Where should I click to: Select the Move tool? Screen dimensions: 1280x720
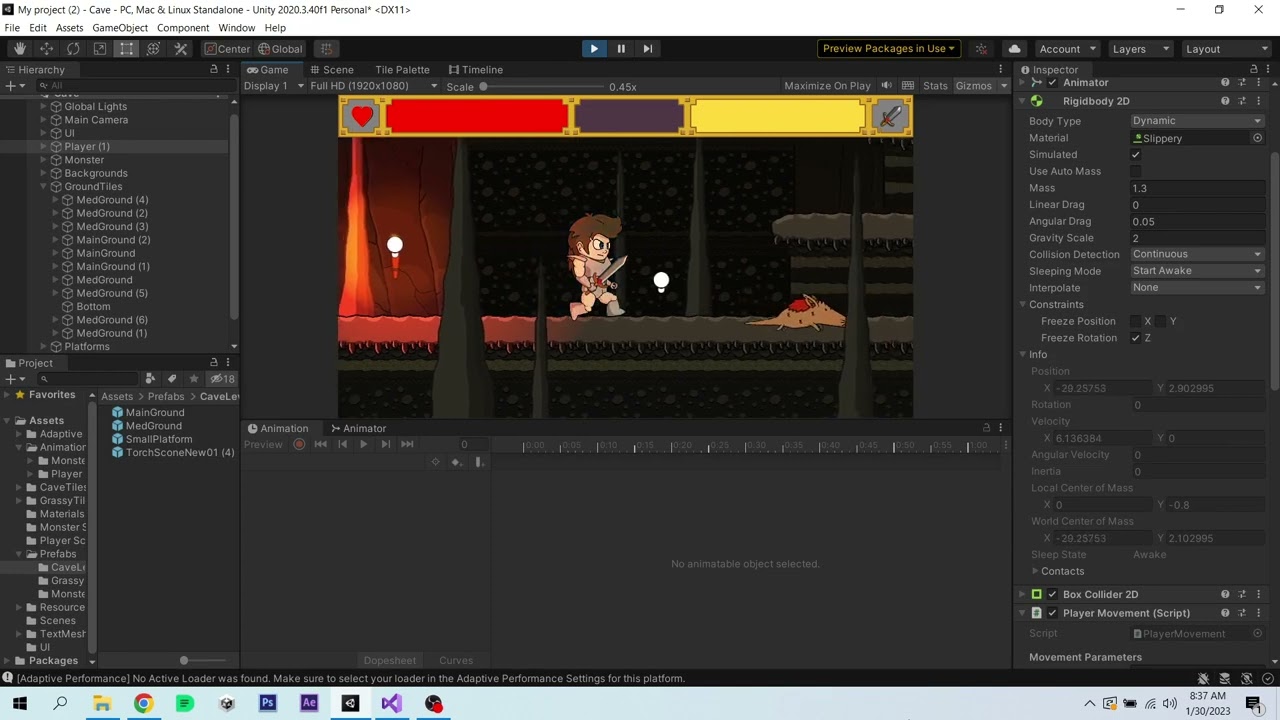(46, 48)
